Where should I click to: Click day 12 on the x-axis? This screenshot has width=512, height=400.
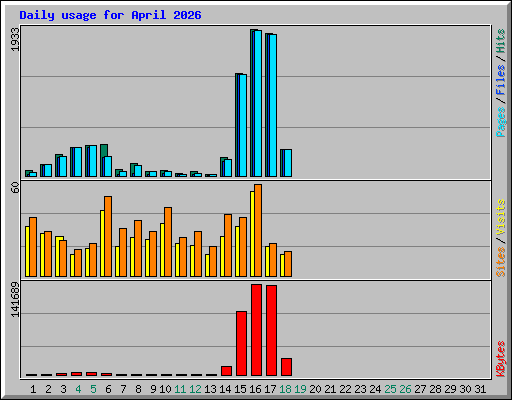pyautogui.click(x=195, y=389)
